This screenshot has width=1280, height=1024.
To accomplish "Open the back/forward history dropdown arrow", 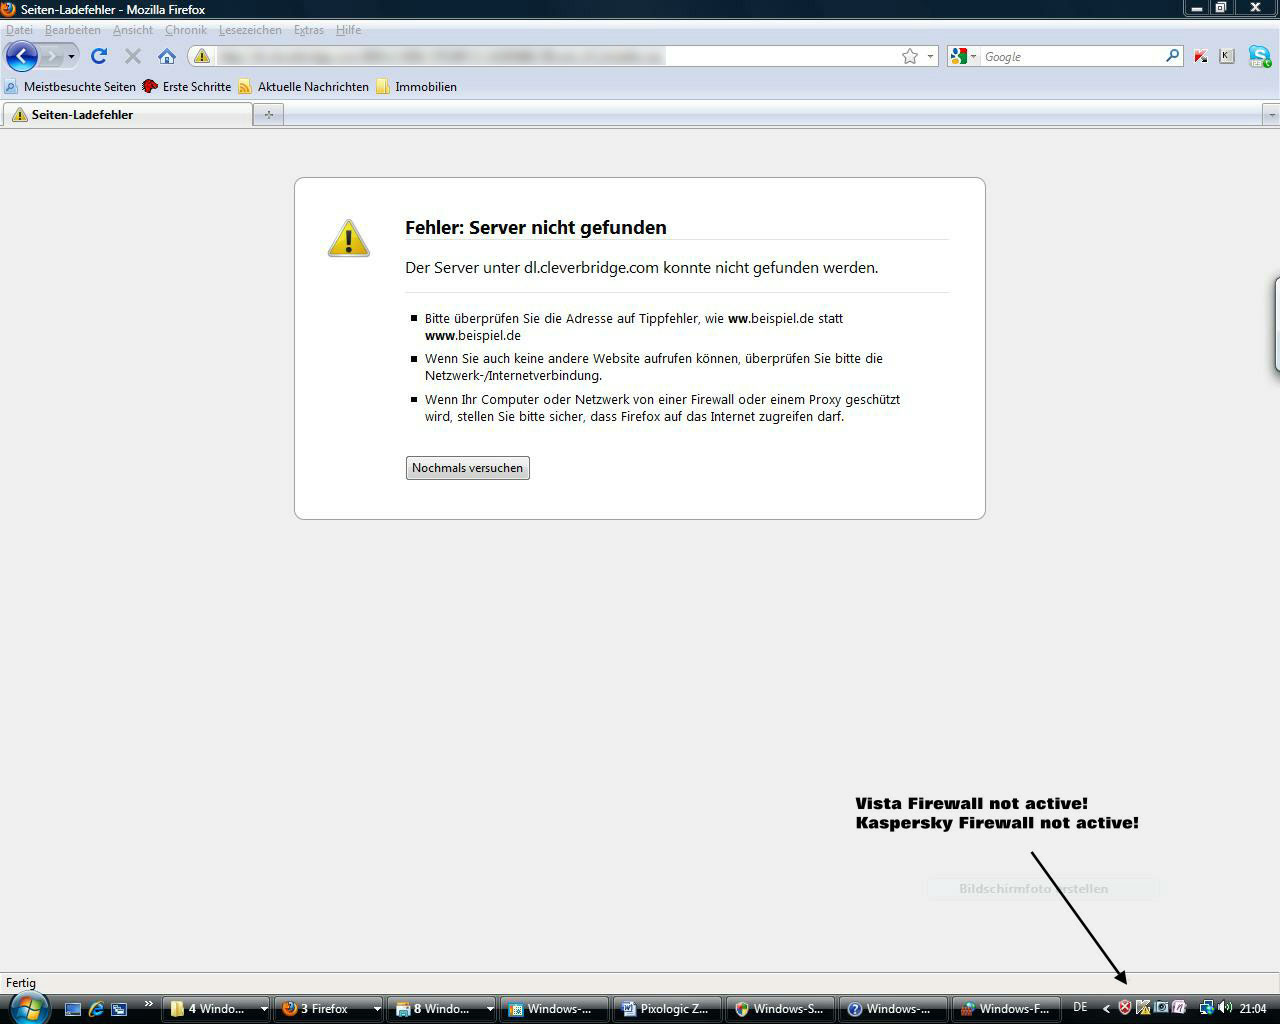I will [x=71, y=57].
